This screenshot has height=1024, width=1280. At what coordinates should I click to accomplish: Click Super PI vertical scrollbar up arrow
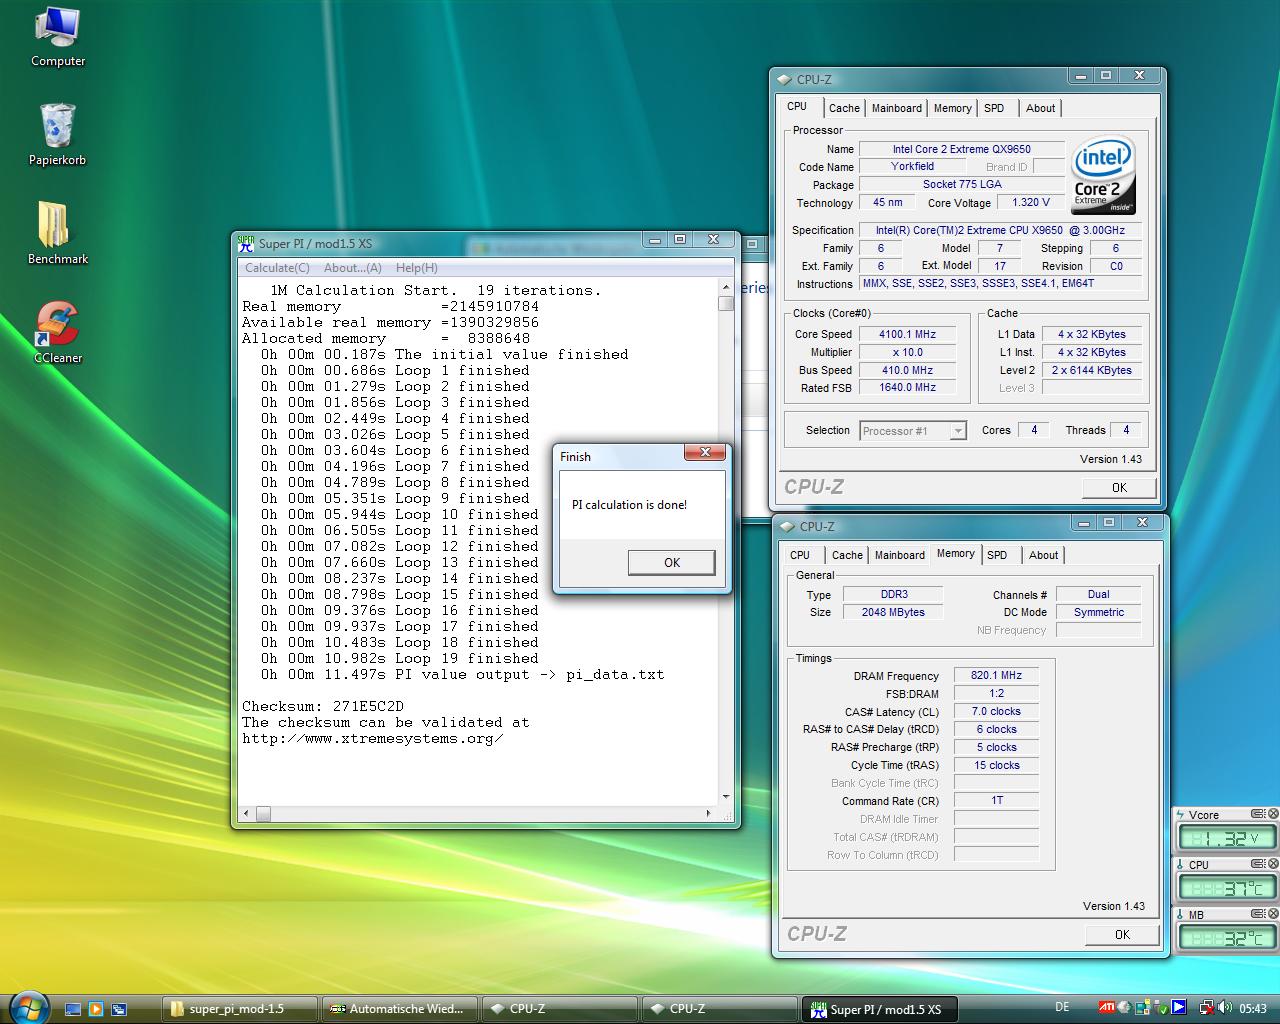click(x=726, y=287)
